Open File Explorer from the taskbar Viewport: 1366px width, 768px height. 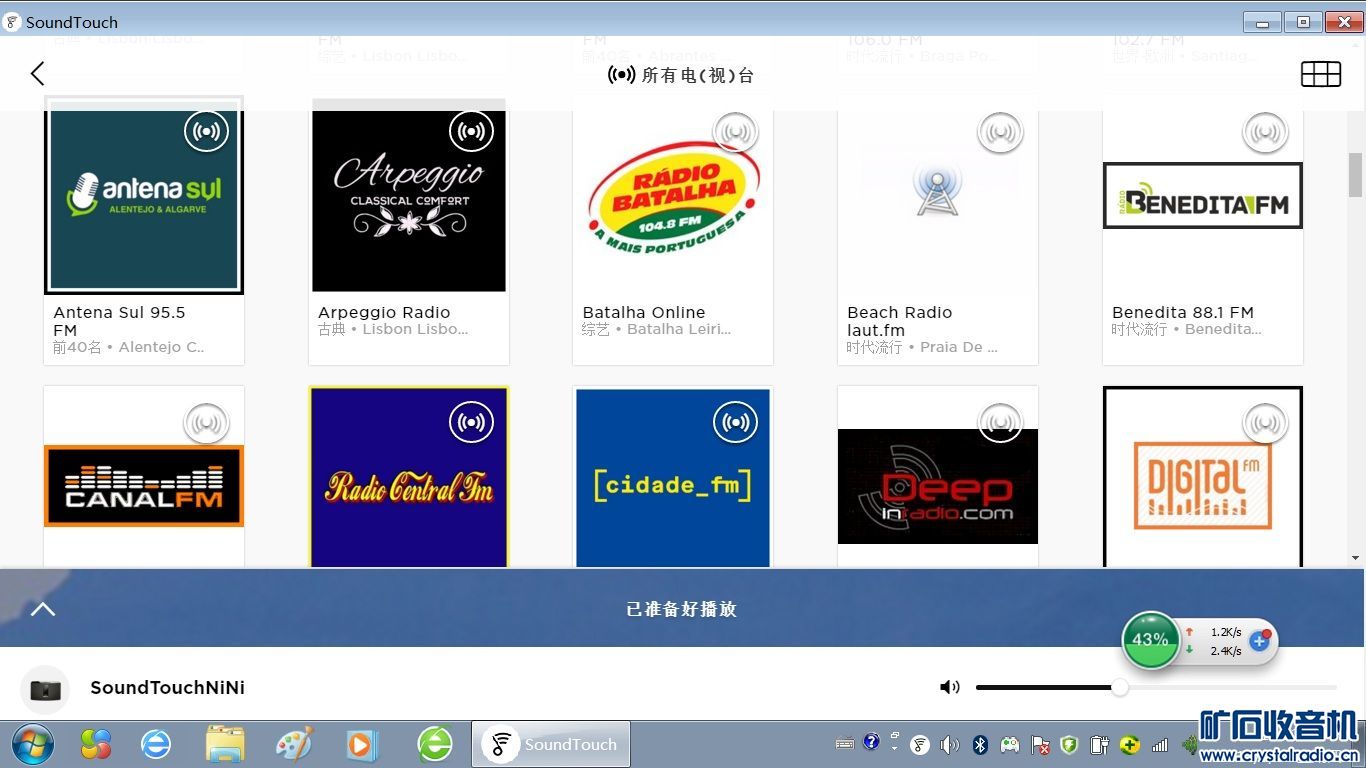coord(225,744)
